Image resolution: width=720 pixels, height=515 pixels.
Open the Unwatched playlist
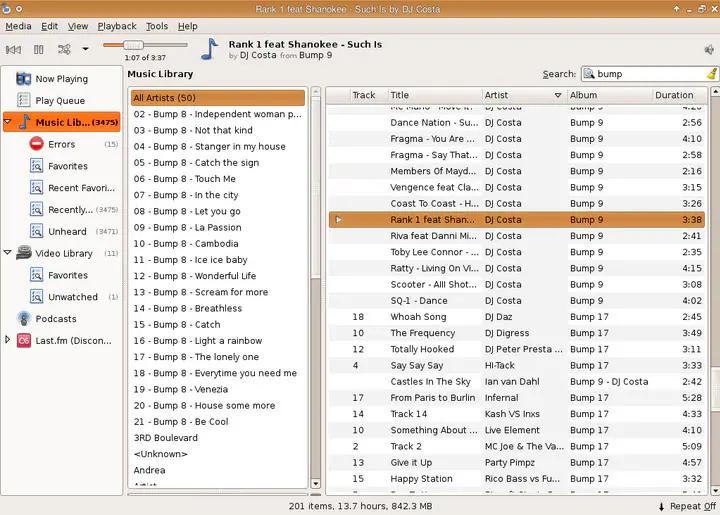(73, 297)
